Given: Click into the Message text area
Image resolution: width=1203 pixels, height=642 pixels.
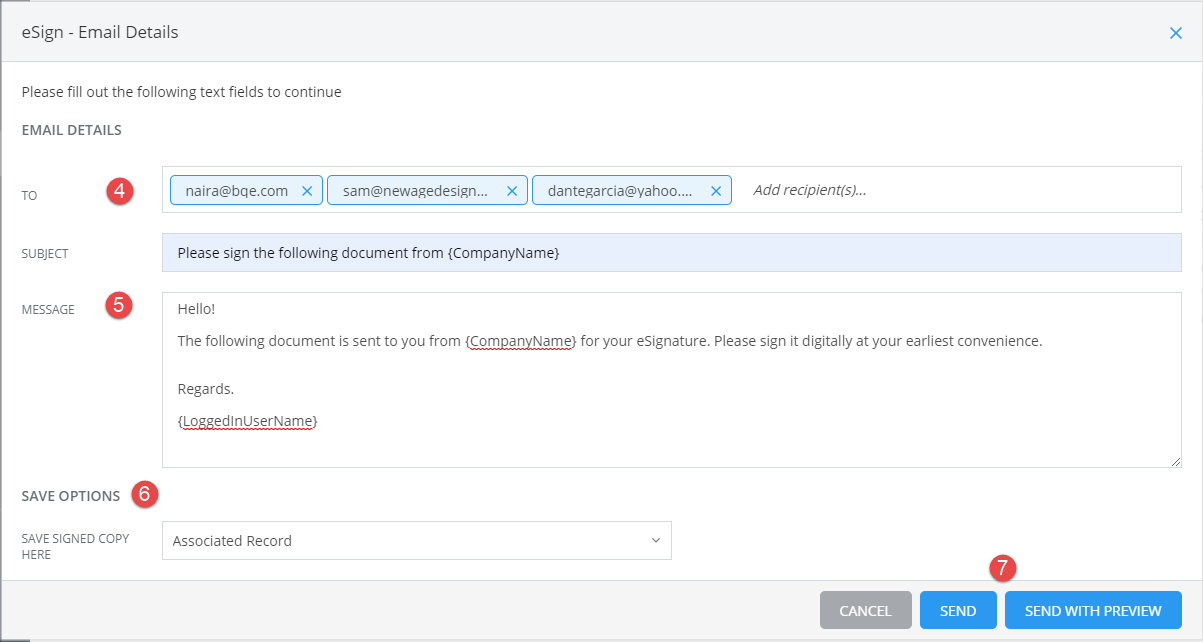Looking at the screenshot, I should click(672, 380).
